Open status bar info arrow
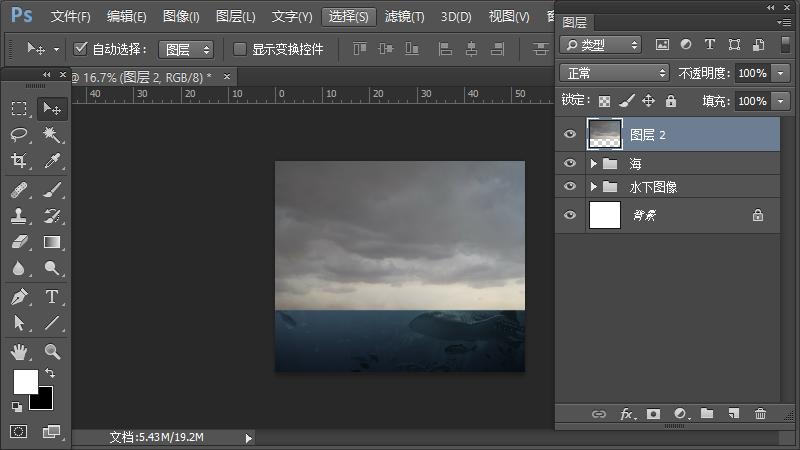The width and height of the screenshot is (800, 450). tap(248, 438)
